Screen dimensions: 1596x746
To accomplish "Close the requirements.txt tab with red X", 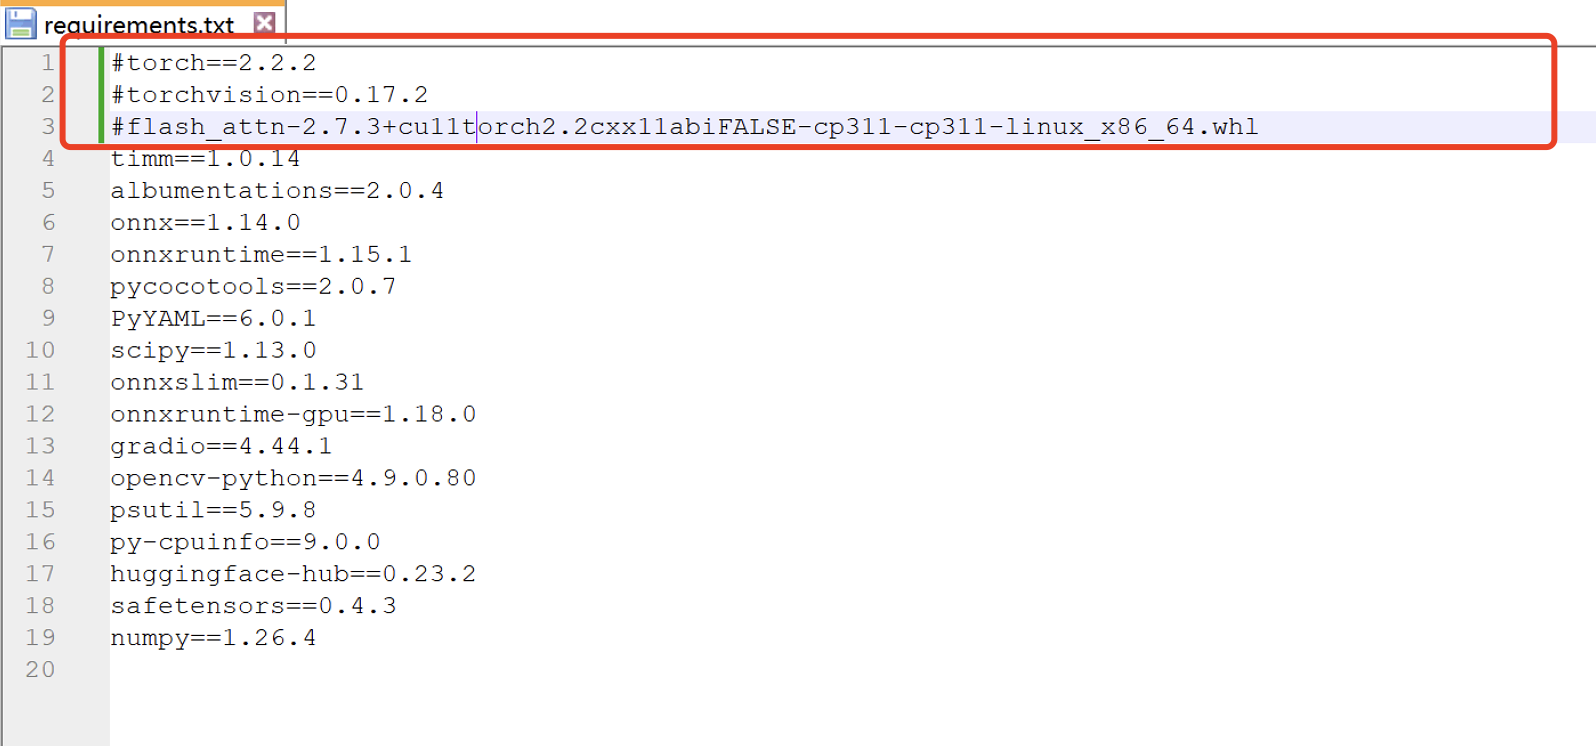I will (264, 22).
